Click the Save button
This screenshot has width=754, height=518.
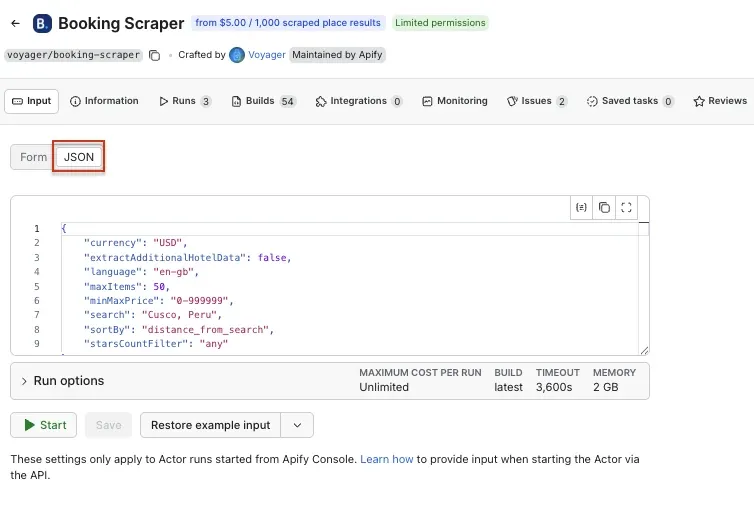[x=109, y=425]
